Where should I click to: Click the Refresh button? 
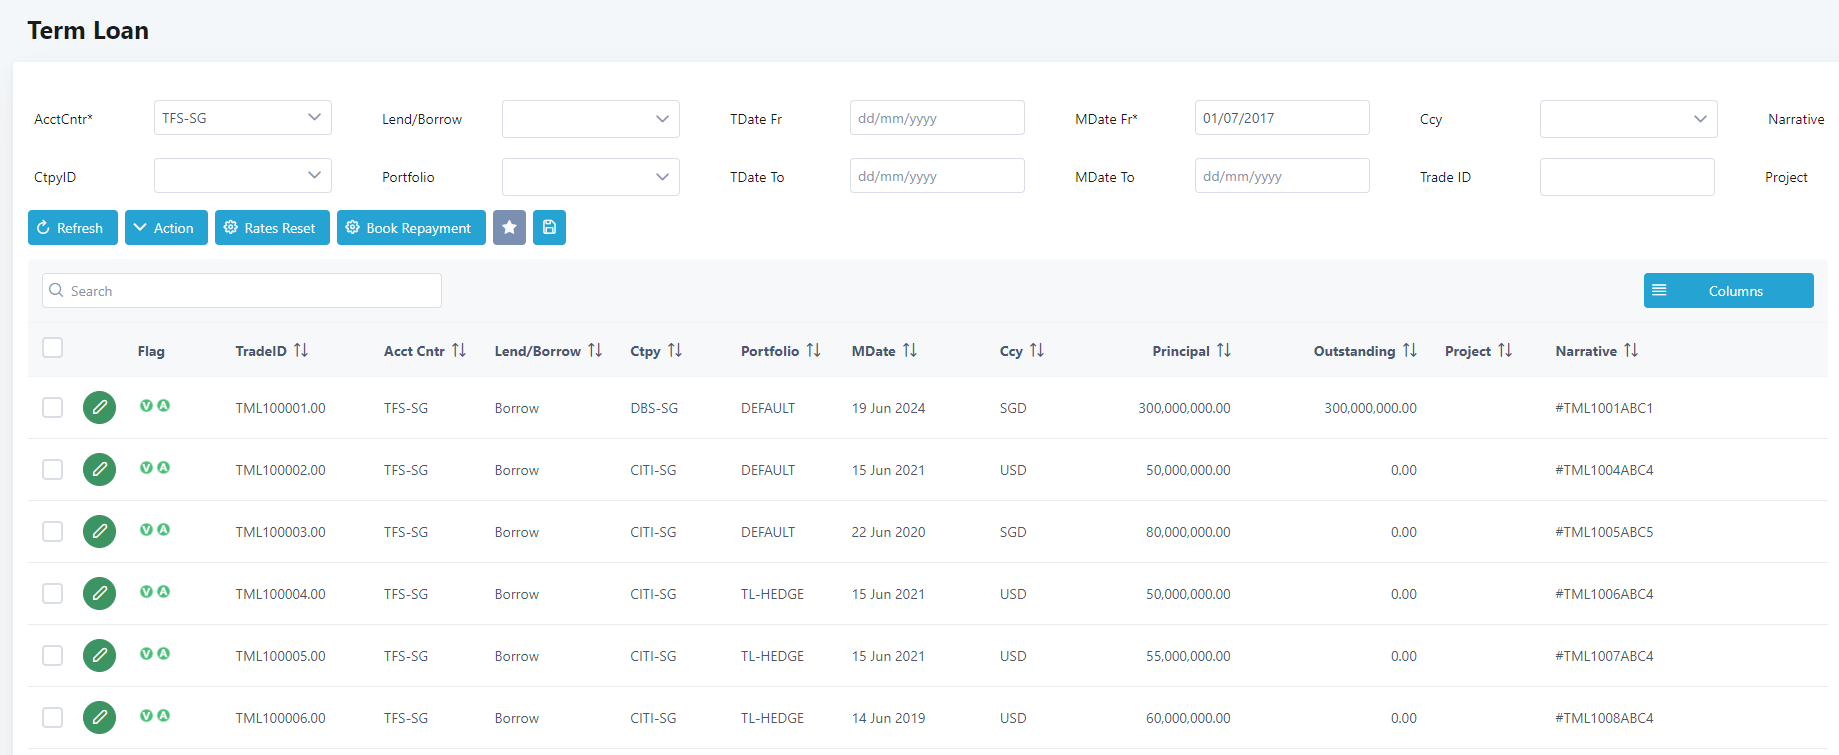tap(72, 228)
